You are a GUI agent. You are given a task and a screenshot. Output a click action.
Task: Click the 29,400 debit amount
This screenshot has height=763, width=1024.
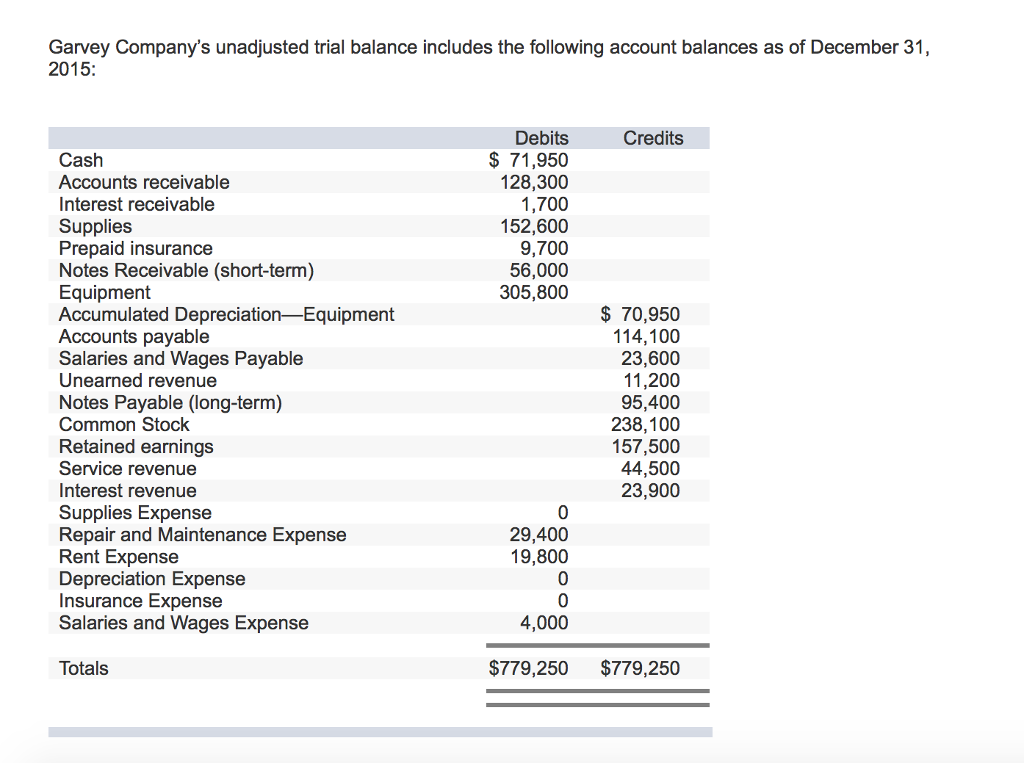click(539, 535)
